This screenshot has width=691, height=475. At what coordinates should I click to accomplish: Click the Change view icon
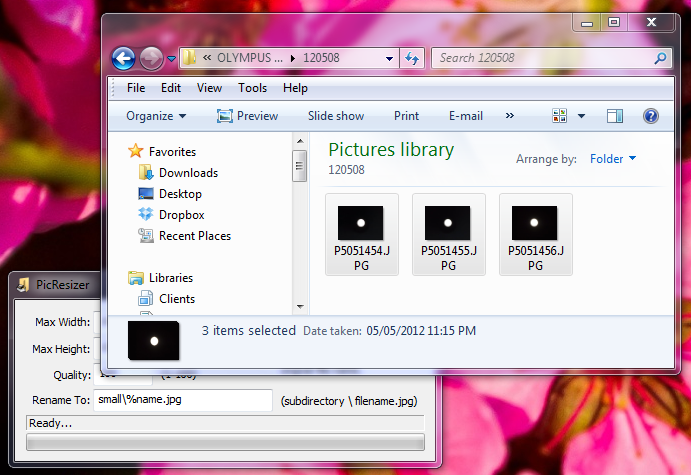pyautogui.click(x=560, y=116)
